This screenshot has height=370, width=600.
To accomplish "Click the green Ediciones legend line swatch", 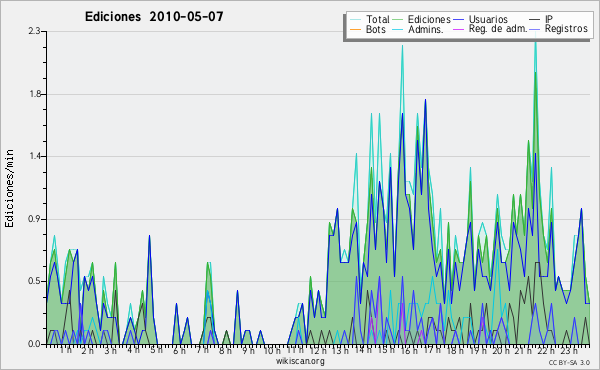I will click(x=398, y=20).
